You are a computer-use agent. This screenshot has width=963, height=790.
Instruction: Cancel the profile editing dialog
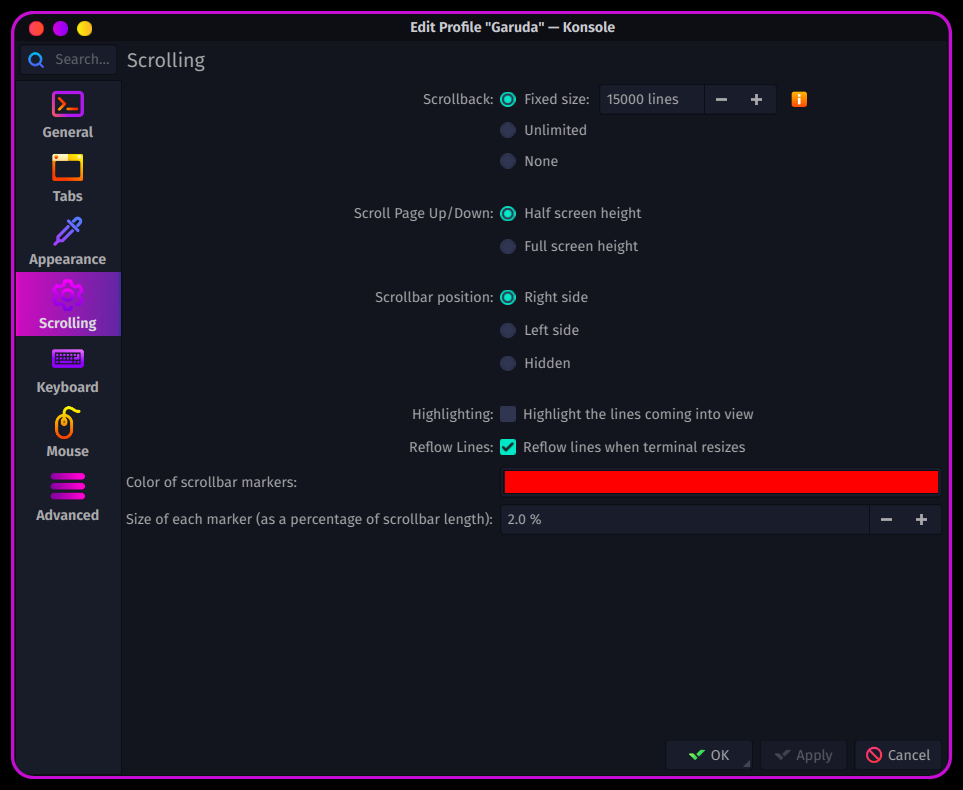click(x=898, y=755)
